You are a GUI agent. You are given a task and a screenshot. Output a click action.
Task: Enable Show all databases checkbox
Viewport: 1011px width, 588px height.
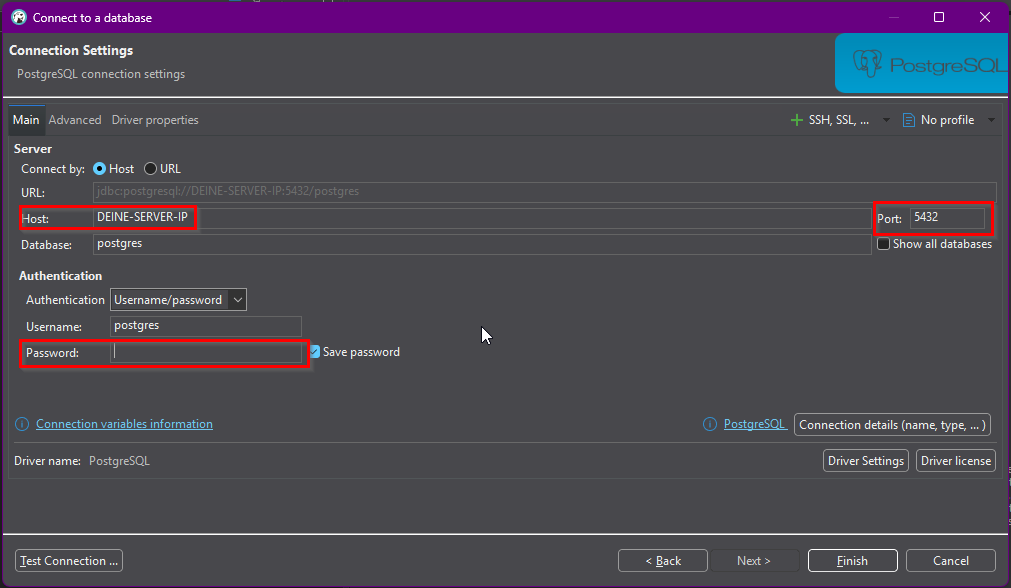883,244
